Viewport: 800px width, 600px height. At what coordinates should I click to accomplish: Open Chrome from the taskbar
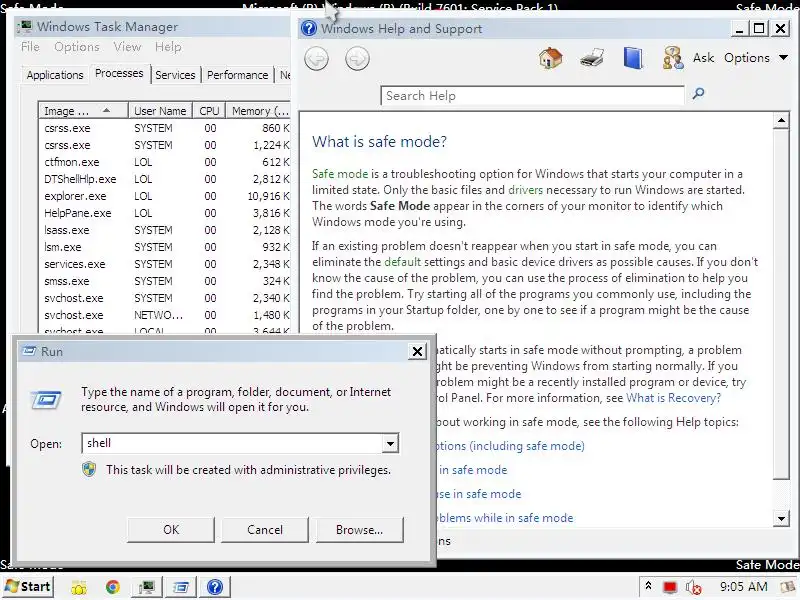click(x=113, y=587)
